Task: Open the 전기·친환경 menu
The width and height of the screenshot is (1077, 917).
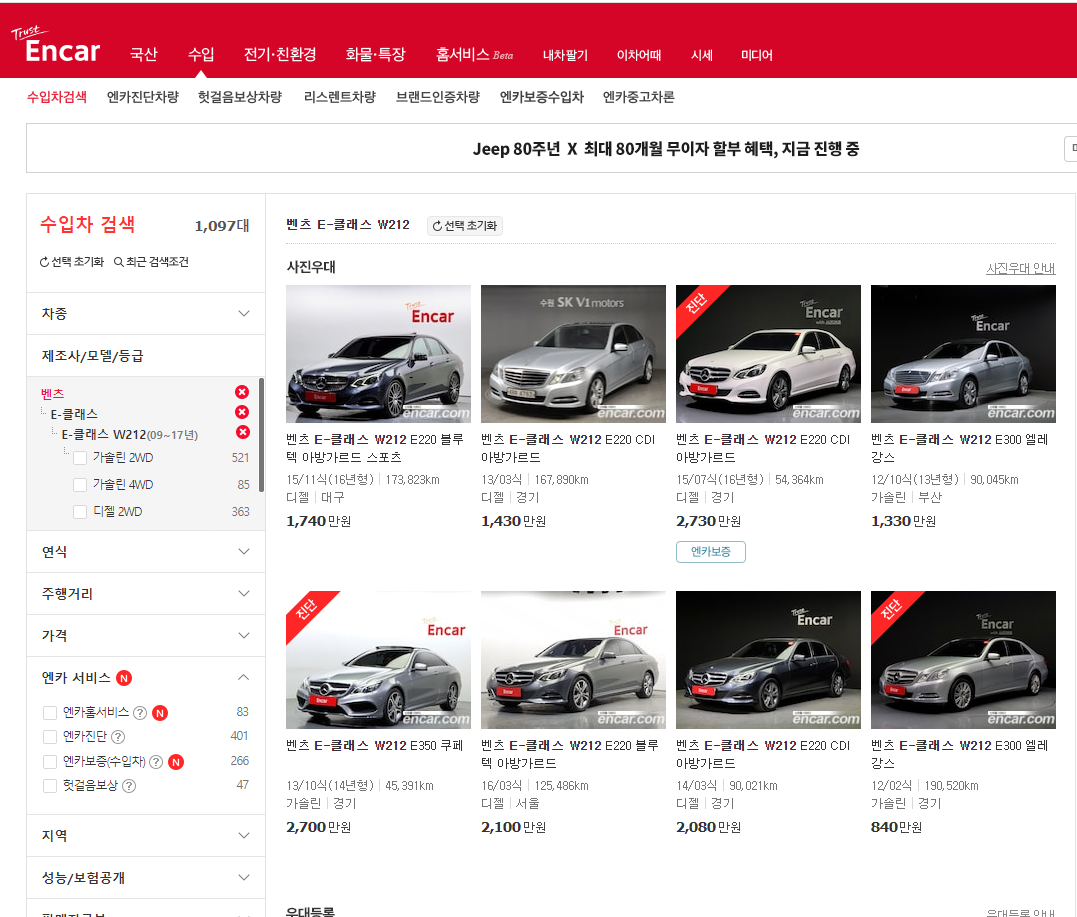Action: (280, 54)
